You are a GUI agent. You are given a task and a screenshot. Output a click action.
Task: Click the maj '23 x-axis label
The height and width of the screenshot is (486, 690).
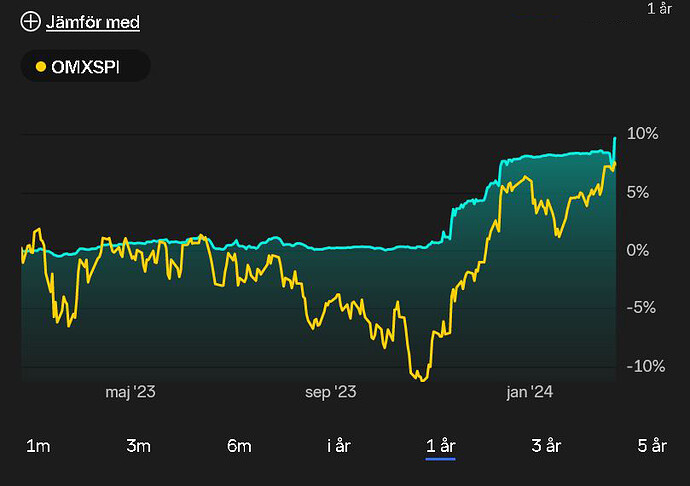131,393
